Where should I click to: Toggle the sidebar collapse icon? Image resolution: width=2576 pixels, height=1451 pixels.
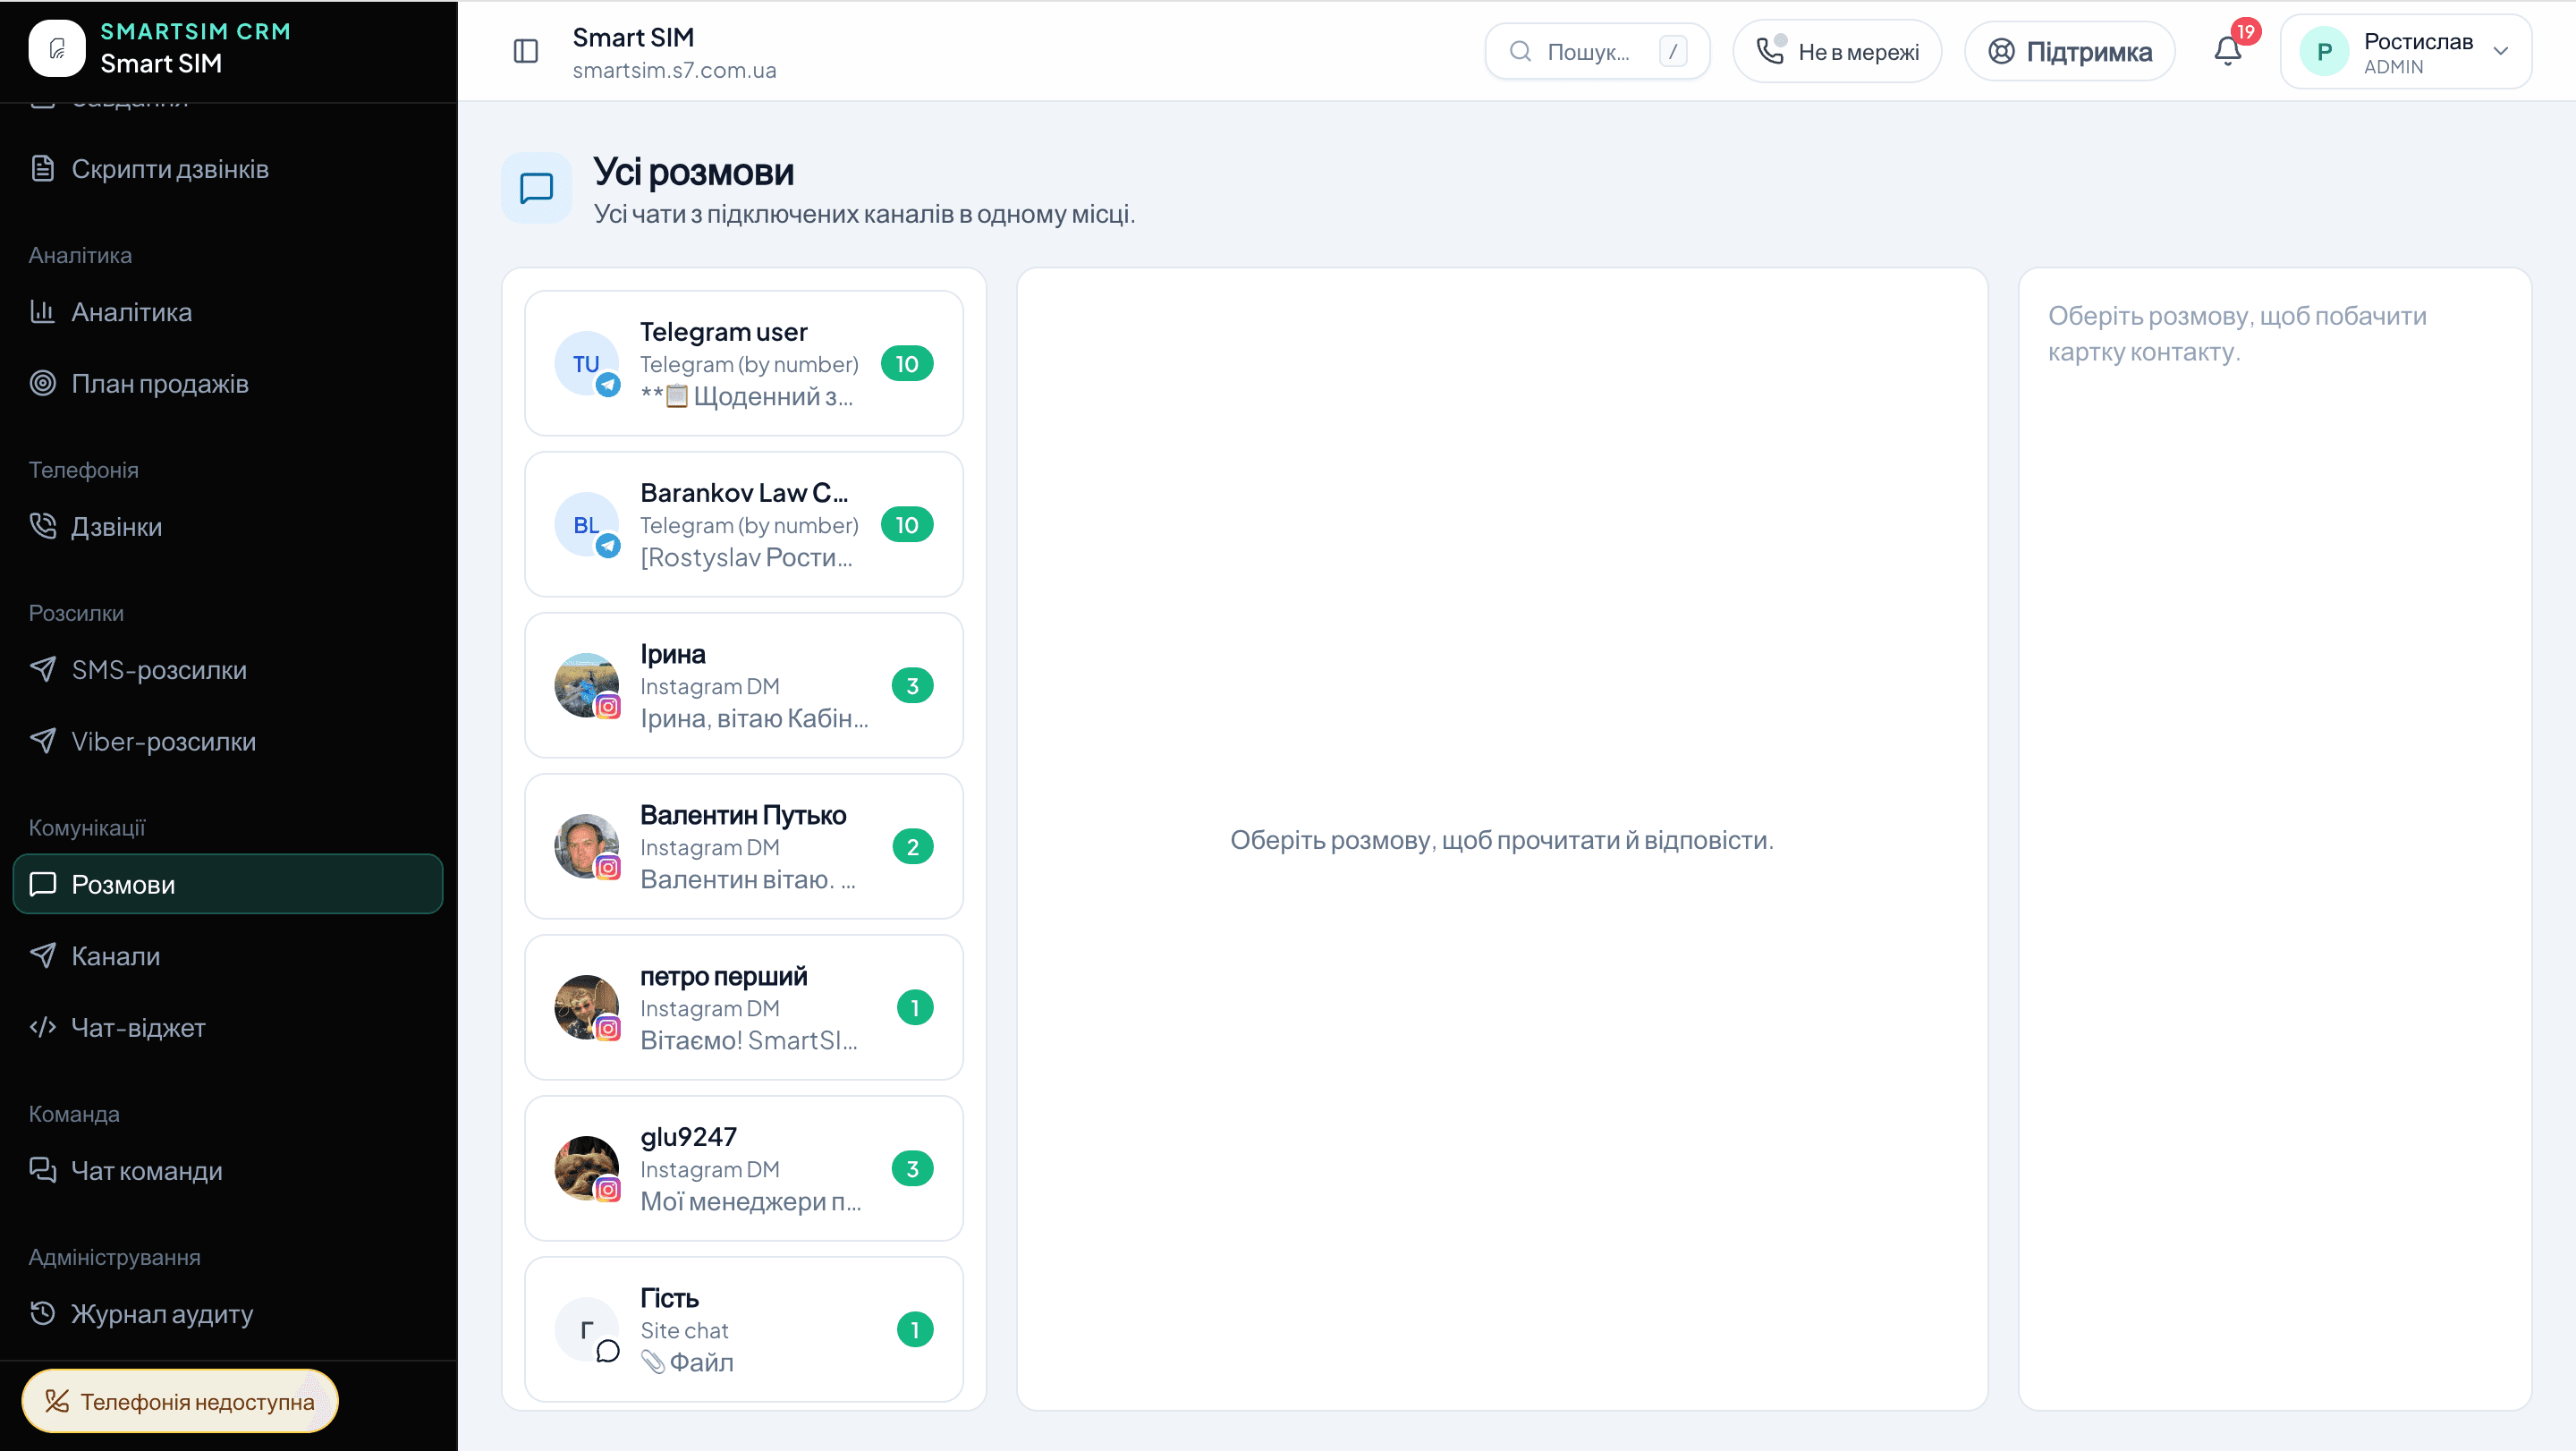click(x=526, y=51)
